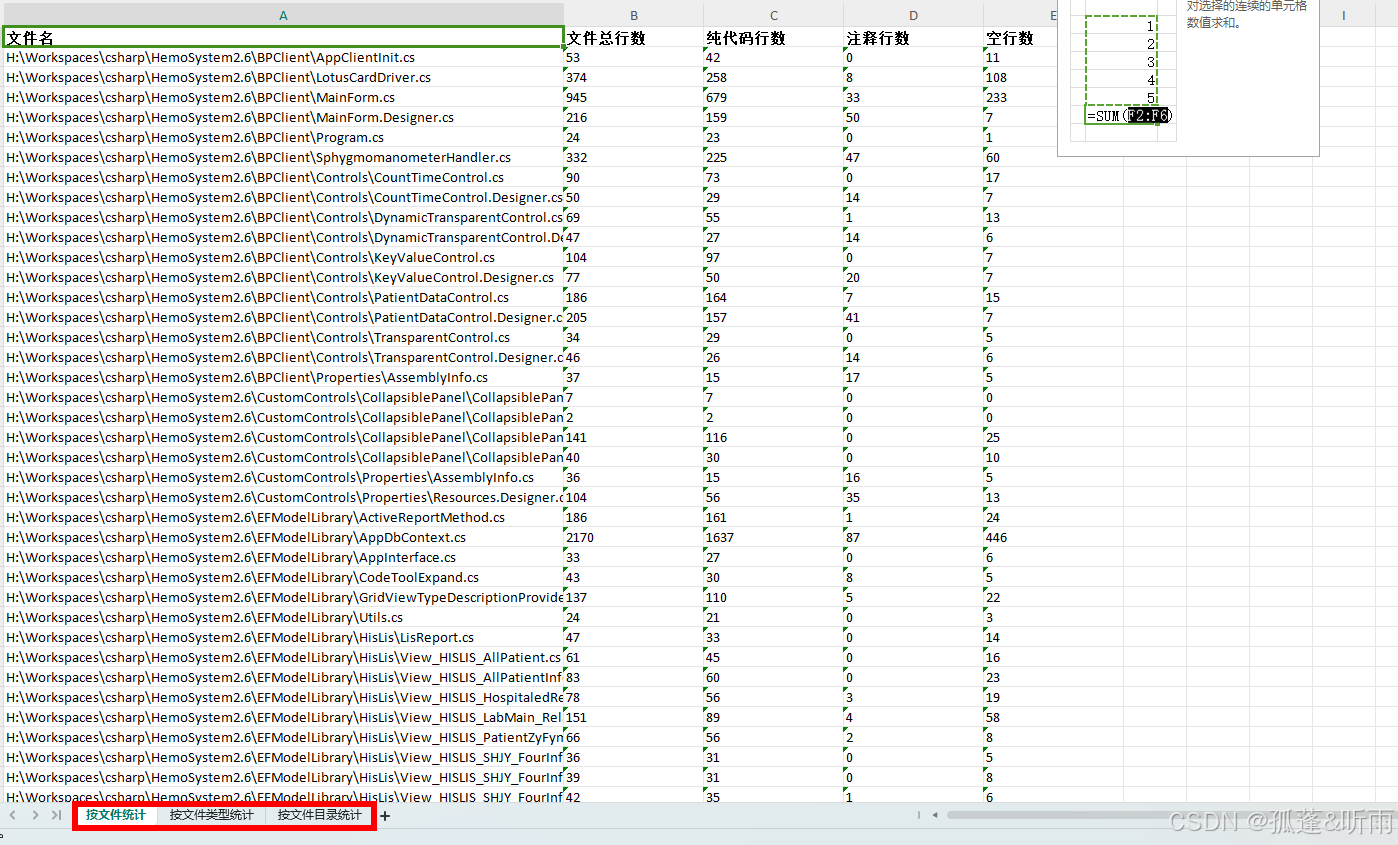
Task: Switch to the 按文件统计 sheet tab
Action: pos(116,815)
